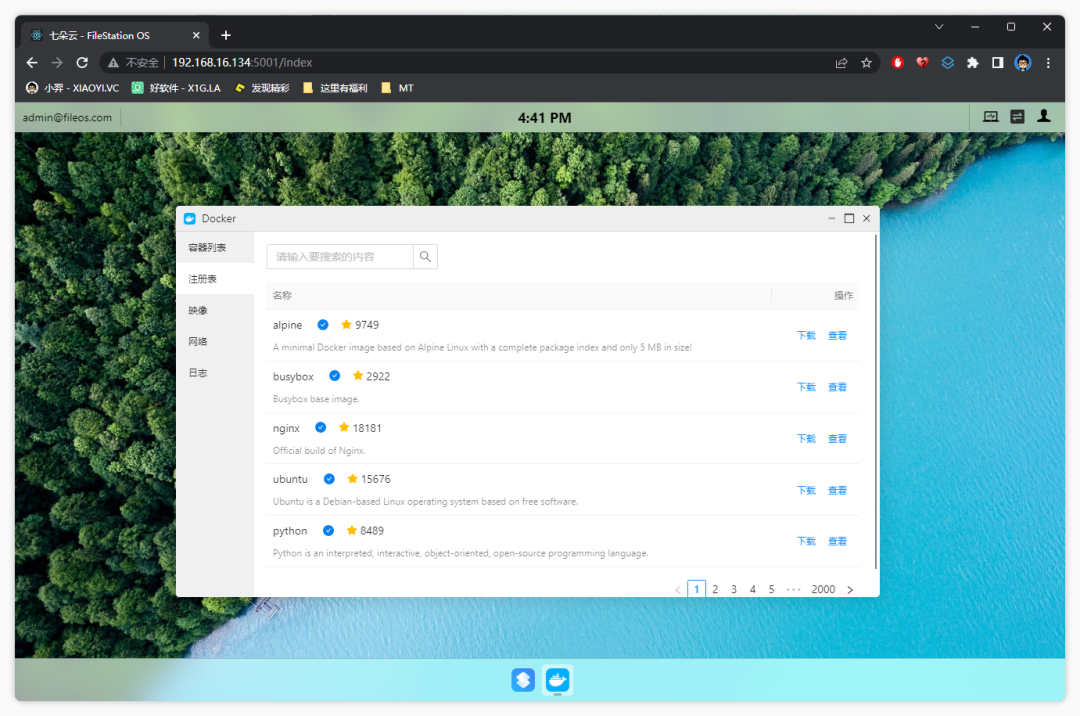Image resolution: width=1080 pixels, height=716 pixels.
Task: Open the 容器列表 section
Action: [x=215, y=247]
